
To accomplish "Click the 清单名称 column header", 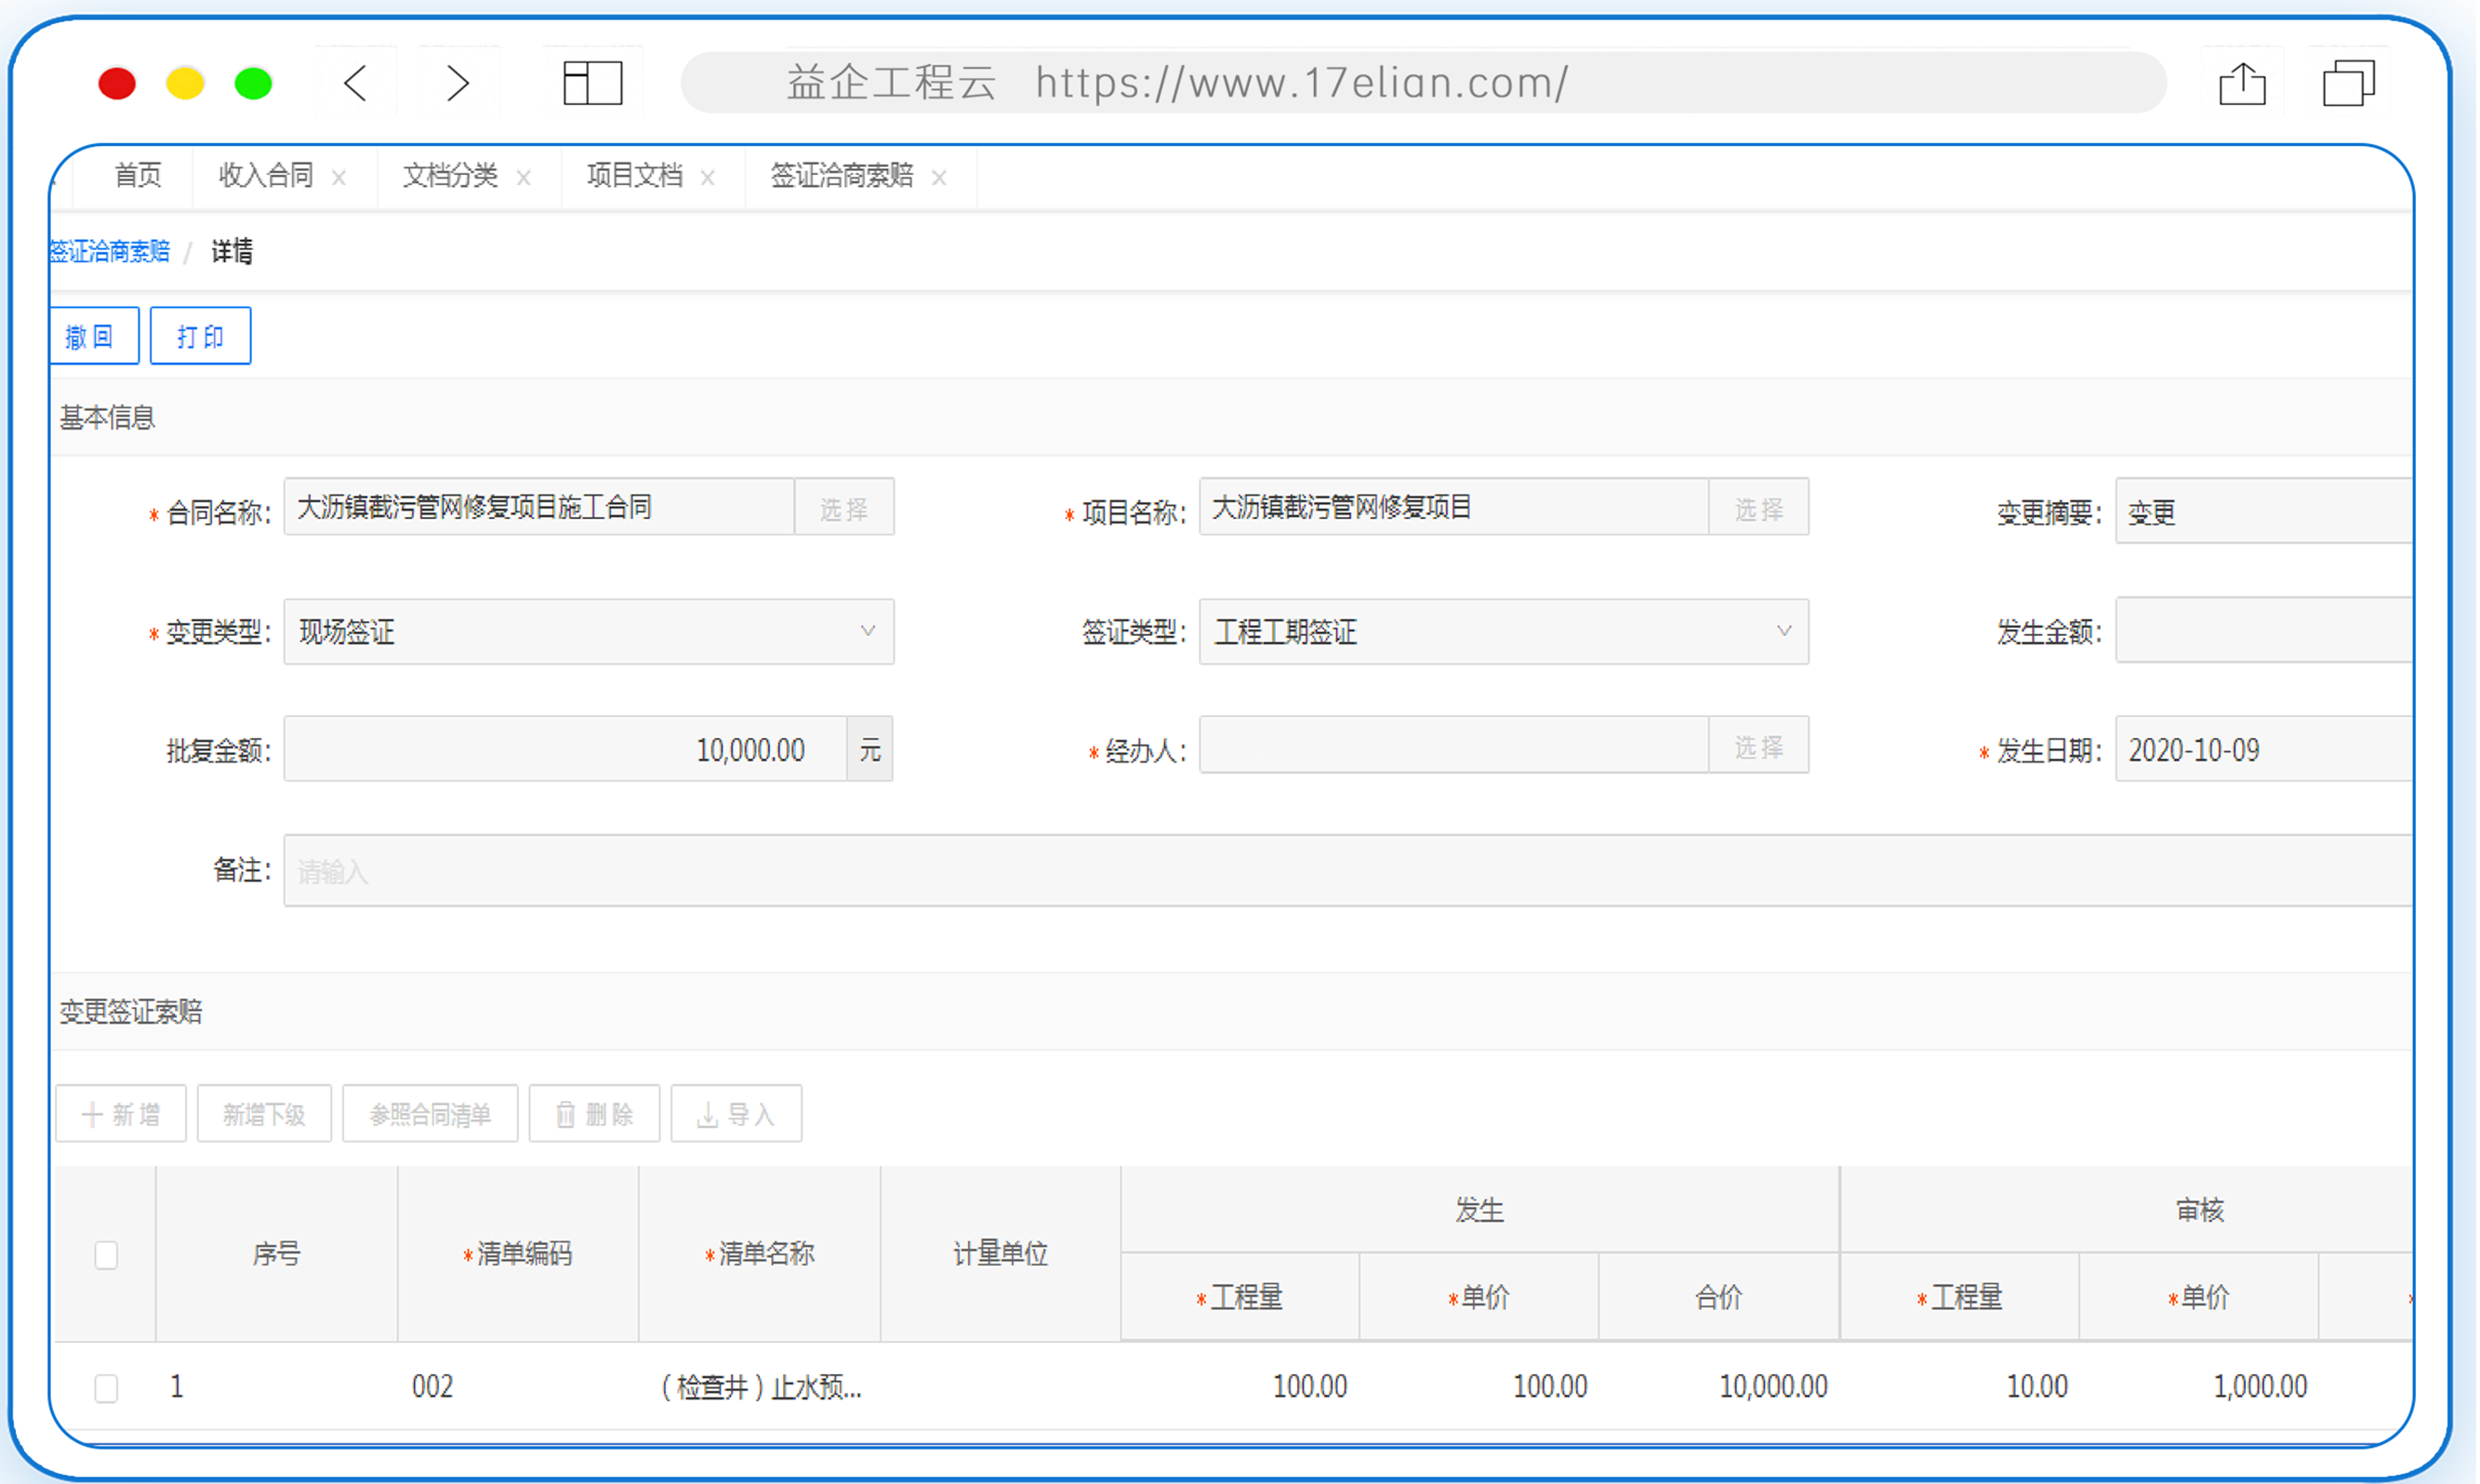I will pyautogui.click(x=760, y=1254).
